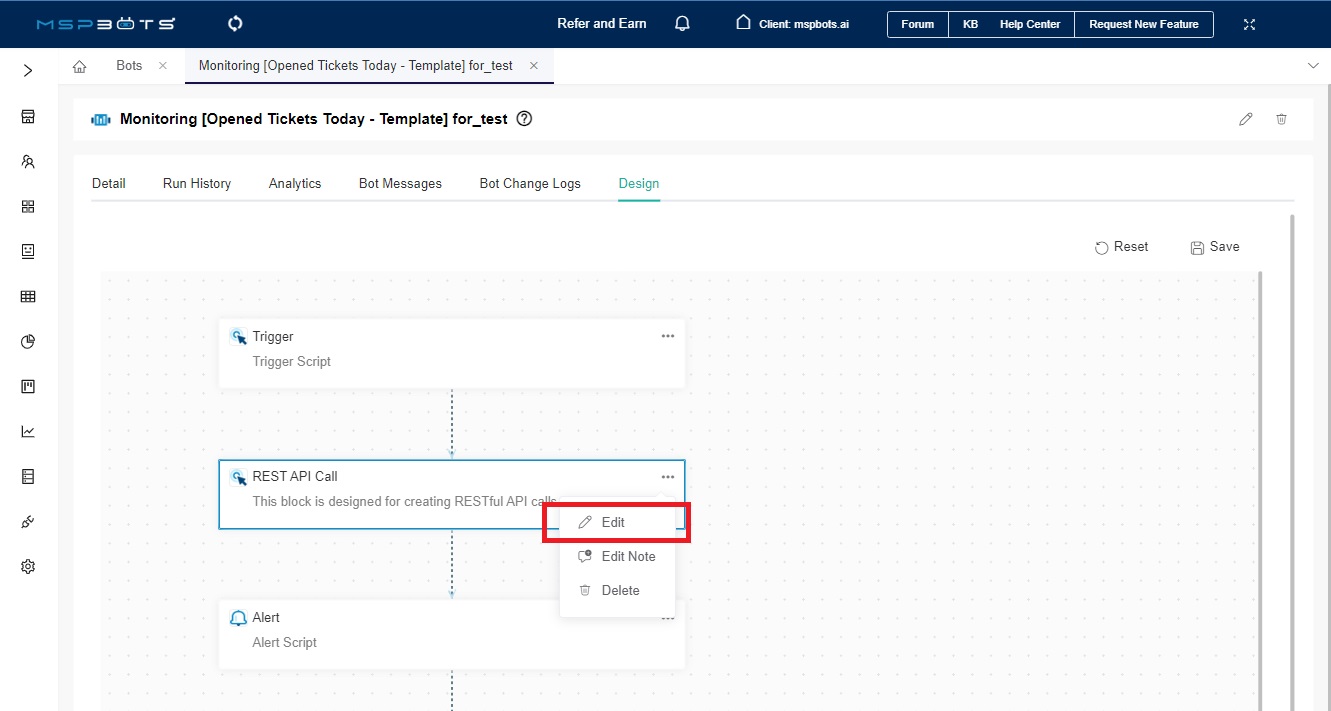This screenshot has width=1331, height=711.
Task: Open the dropdown chevron right of tabs
Action: [1313, 65]
